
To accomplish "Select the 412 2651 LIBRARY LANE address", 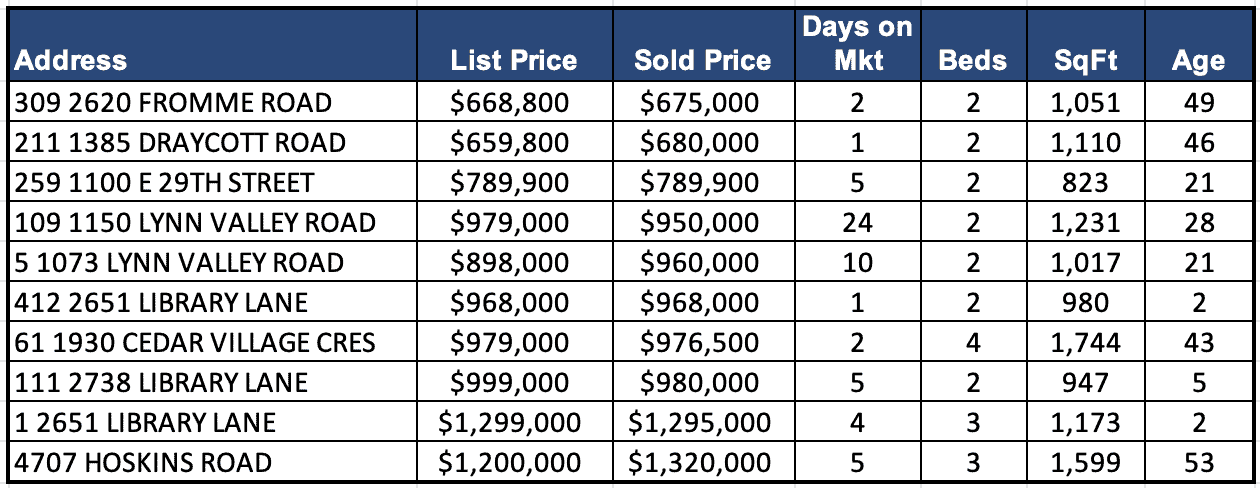I will 161,303.
